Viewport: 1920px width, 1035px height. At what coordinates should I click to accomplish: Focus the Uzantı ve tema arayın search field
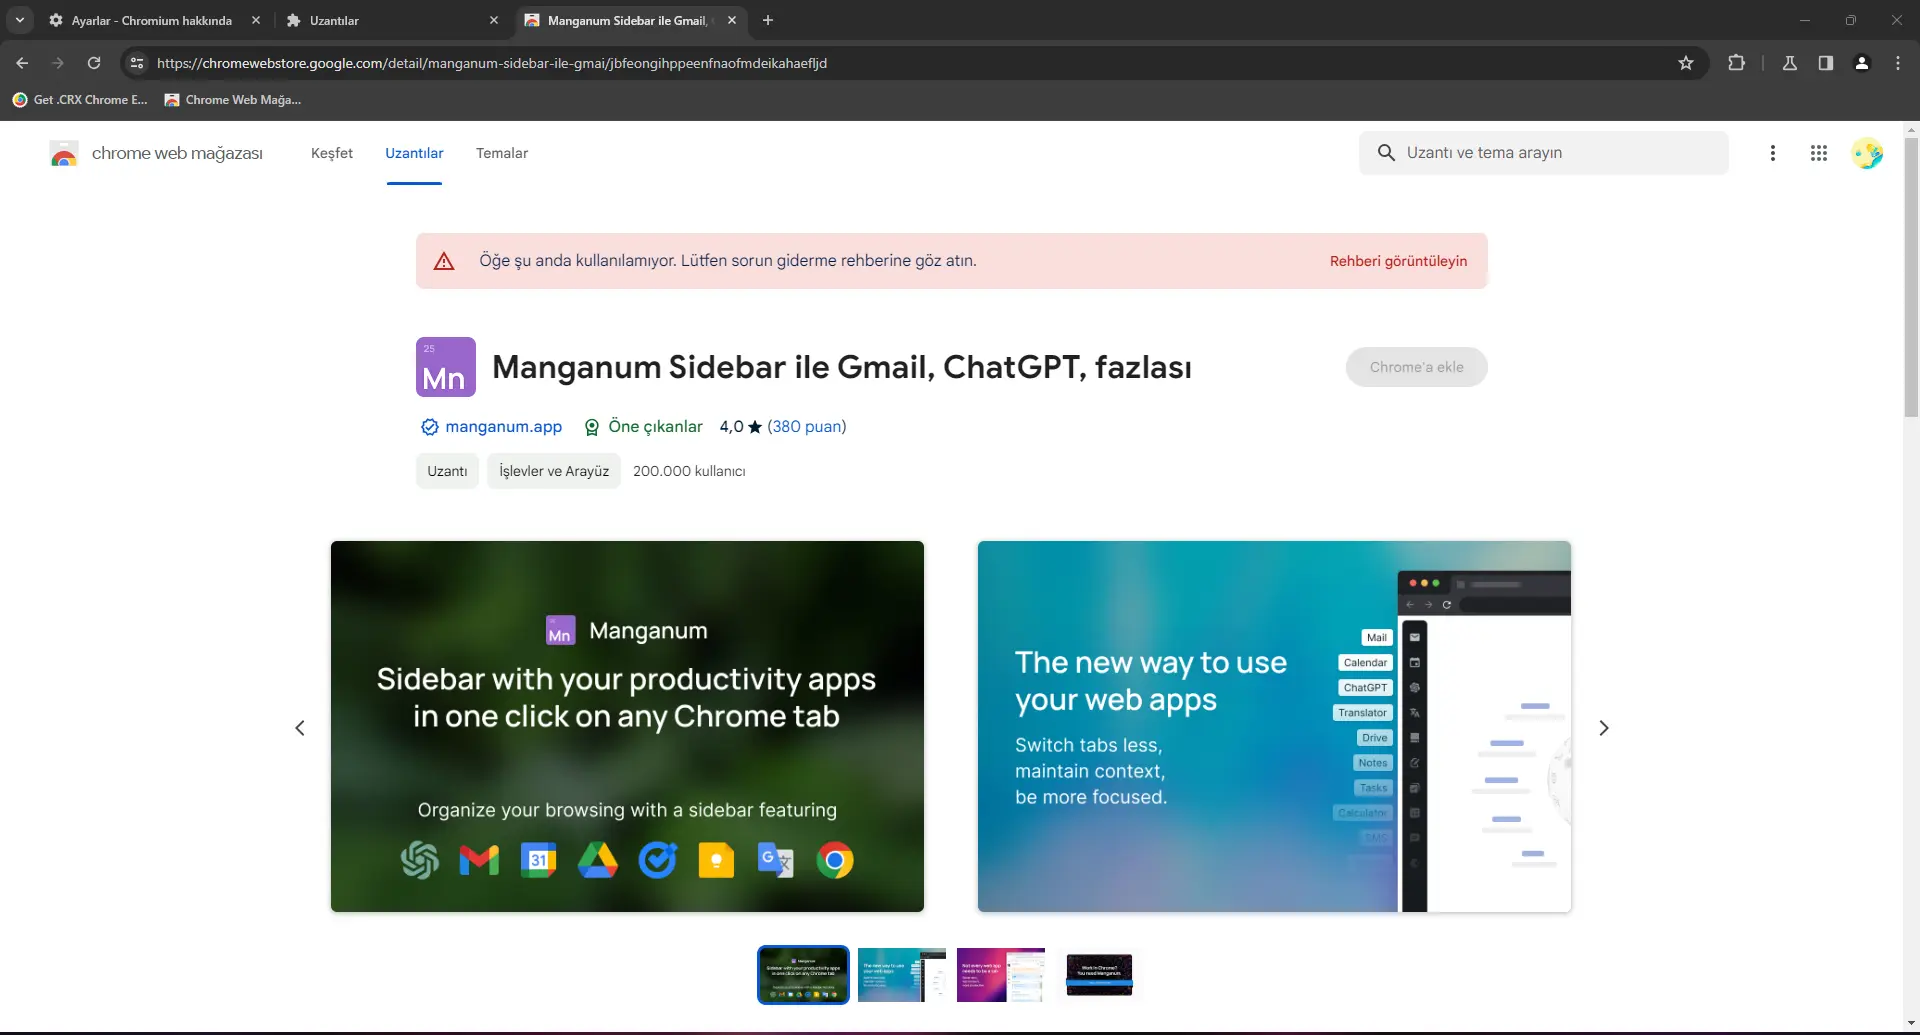click(x=1544, y=153)
